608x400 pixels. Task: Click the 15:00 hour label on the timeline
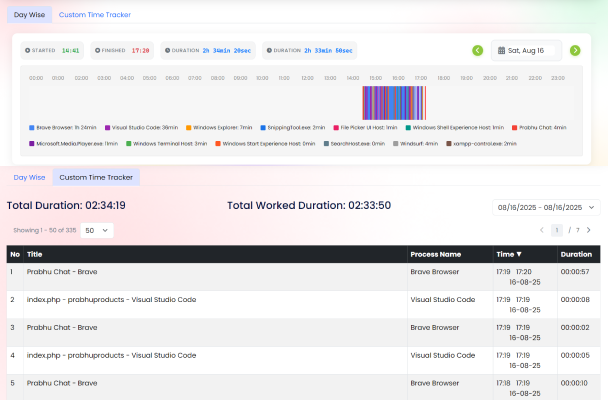tap(375, 78)
